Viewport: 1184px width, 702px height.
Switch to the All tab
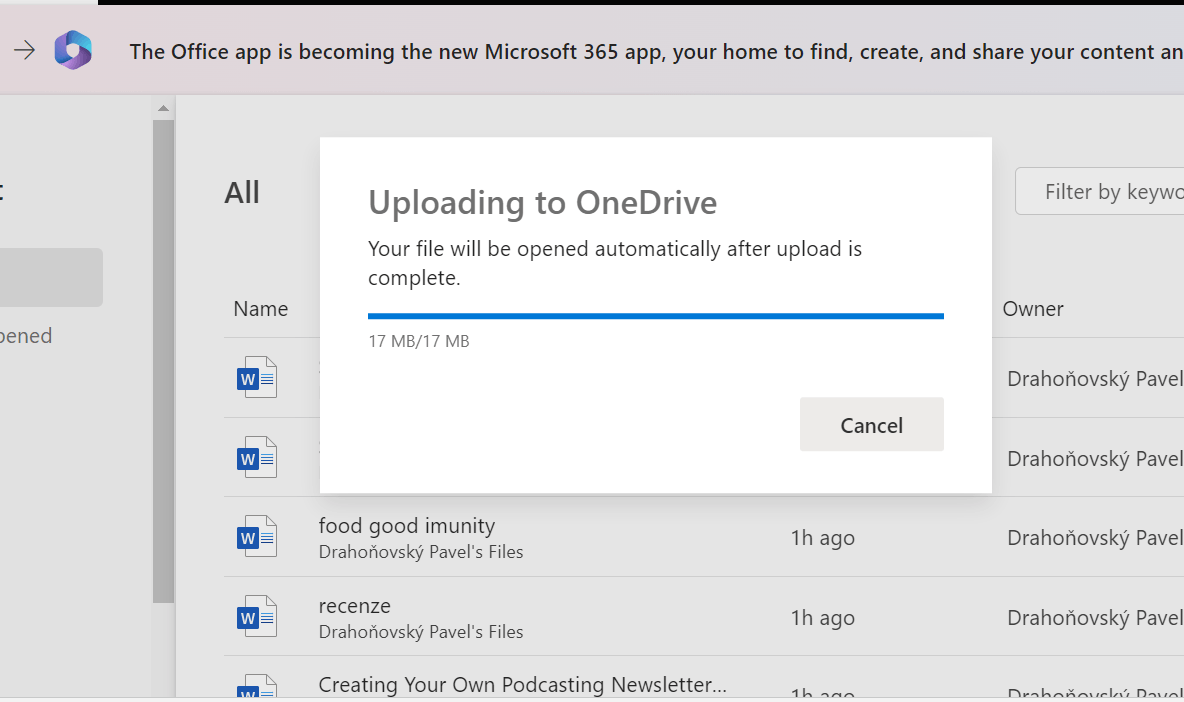click(x=242, y=191)
